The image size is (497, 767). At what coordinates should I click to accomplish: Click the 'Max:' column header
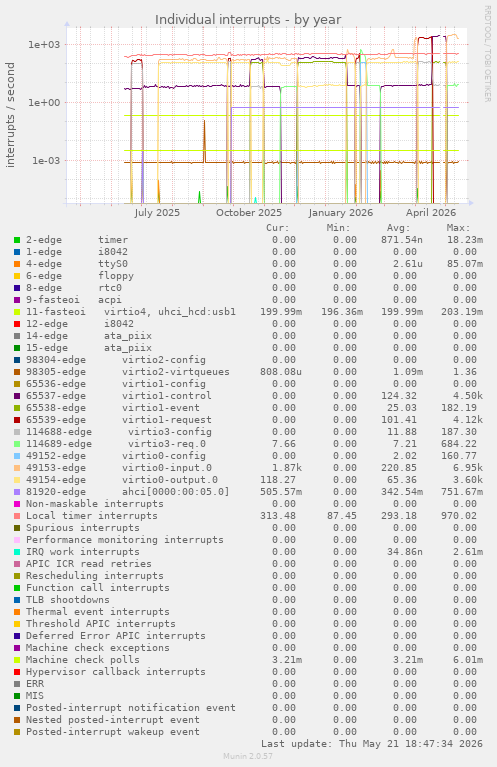pos(458,228)
